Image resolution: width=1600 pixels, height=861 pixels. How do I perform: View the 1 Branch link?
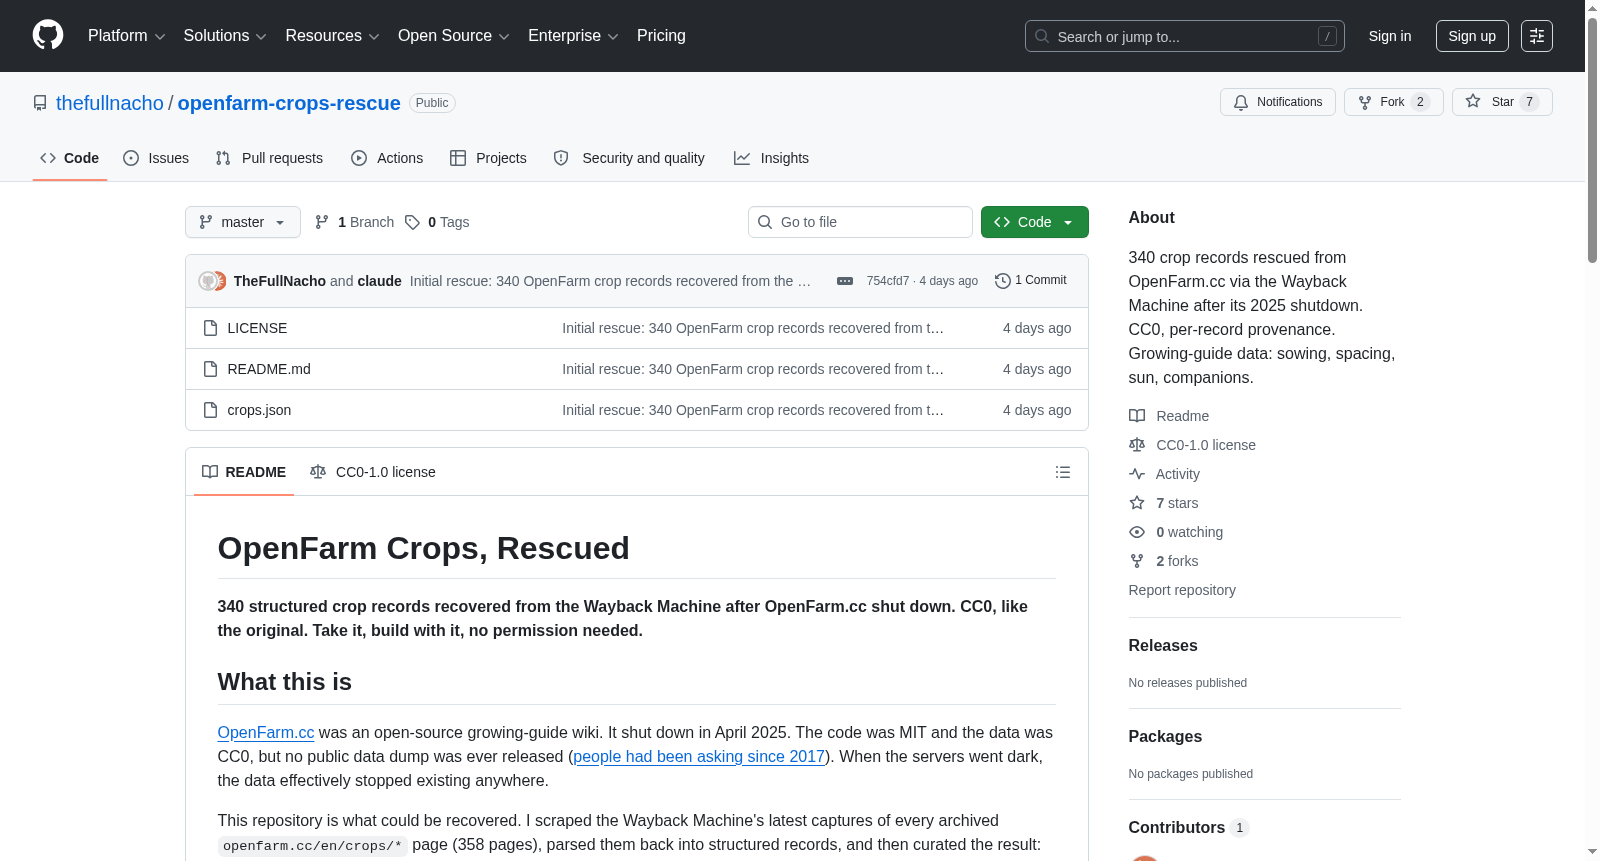(x=355, y=222)
